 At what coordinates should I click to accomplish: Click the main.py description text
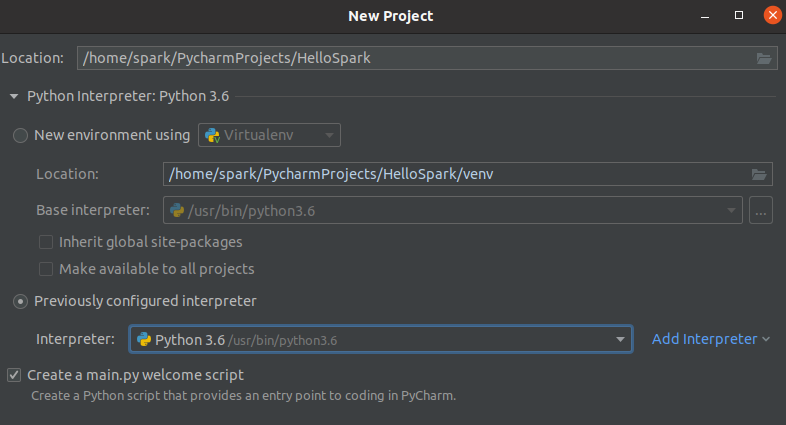pyautogui.click(x=244, y=396)
